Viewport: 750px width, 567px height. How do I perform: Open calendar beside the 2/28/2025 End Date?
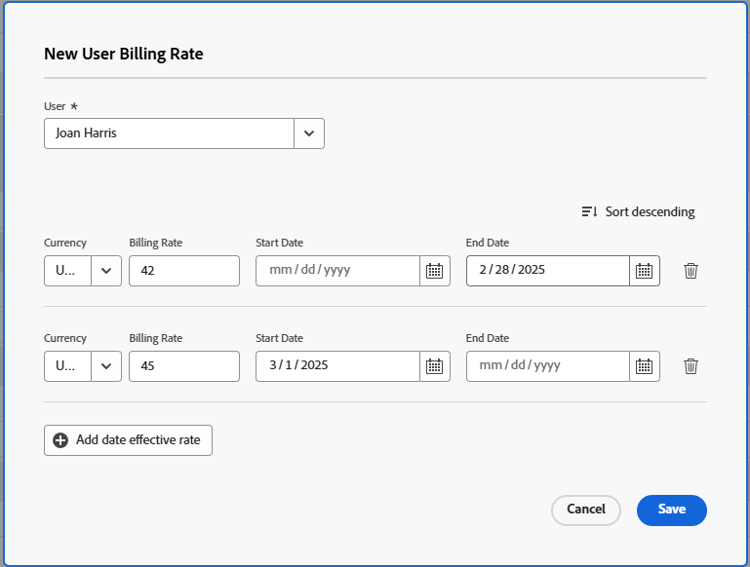click(644, 271)
